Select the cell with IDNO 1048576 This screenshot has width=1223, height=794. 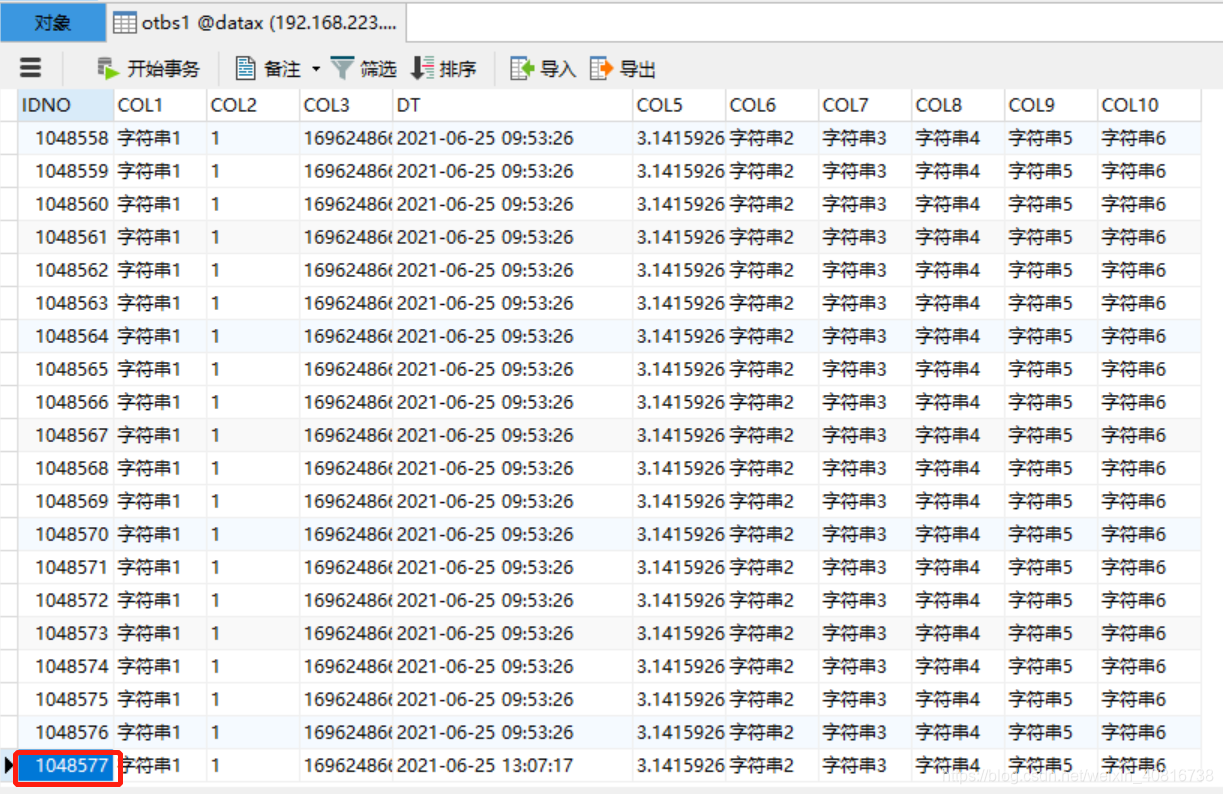click(66, 732)
